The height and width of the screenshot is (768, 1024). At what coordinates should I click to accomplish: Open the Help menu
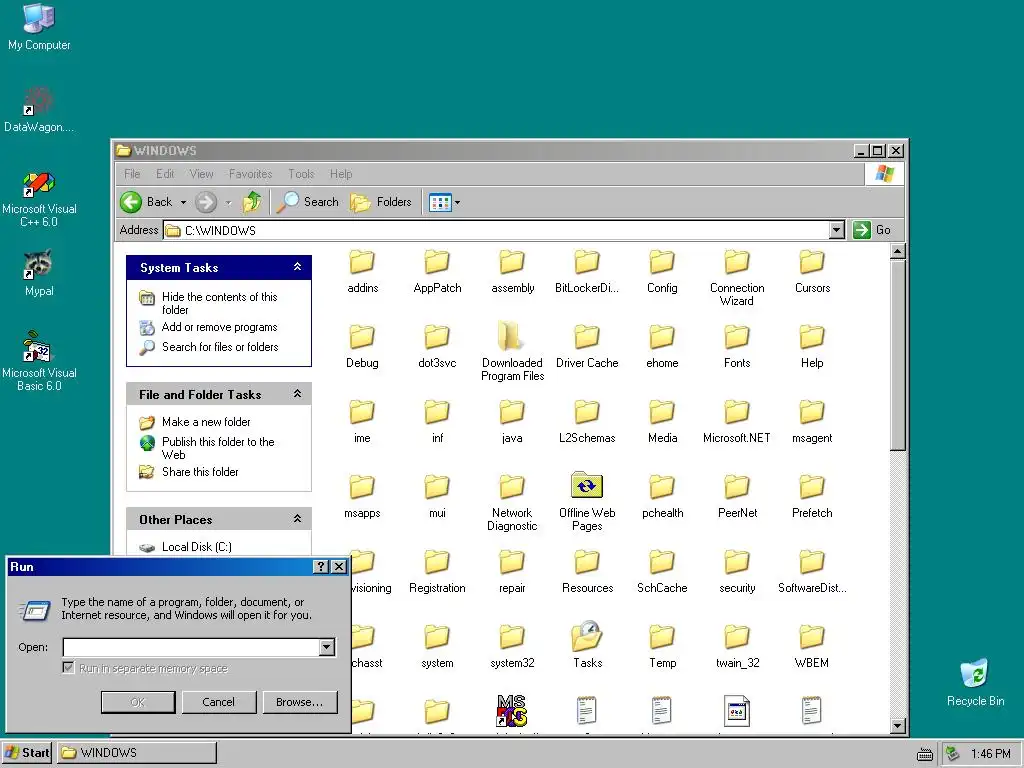pyautogui.click(x=341, y=174)
